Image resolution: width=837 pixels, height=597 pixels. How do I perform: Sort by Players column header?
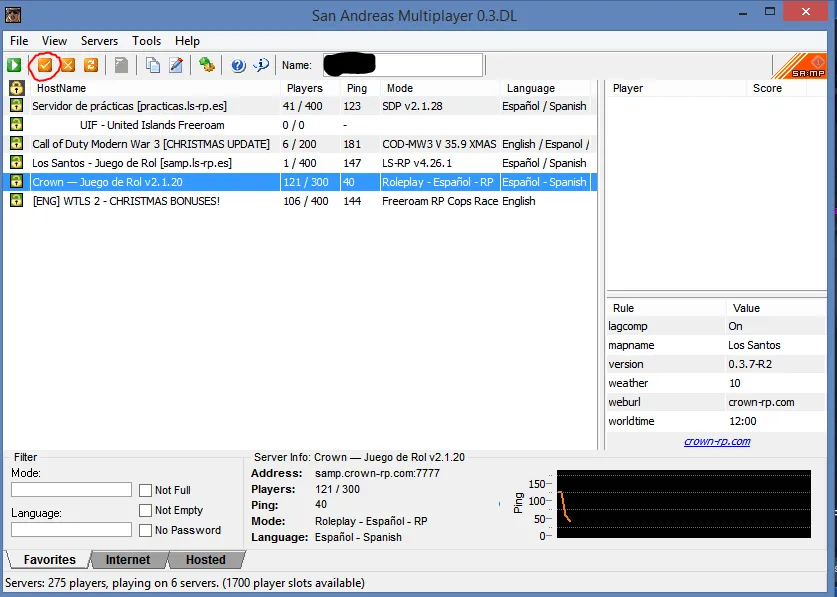click(310, 88)
